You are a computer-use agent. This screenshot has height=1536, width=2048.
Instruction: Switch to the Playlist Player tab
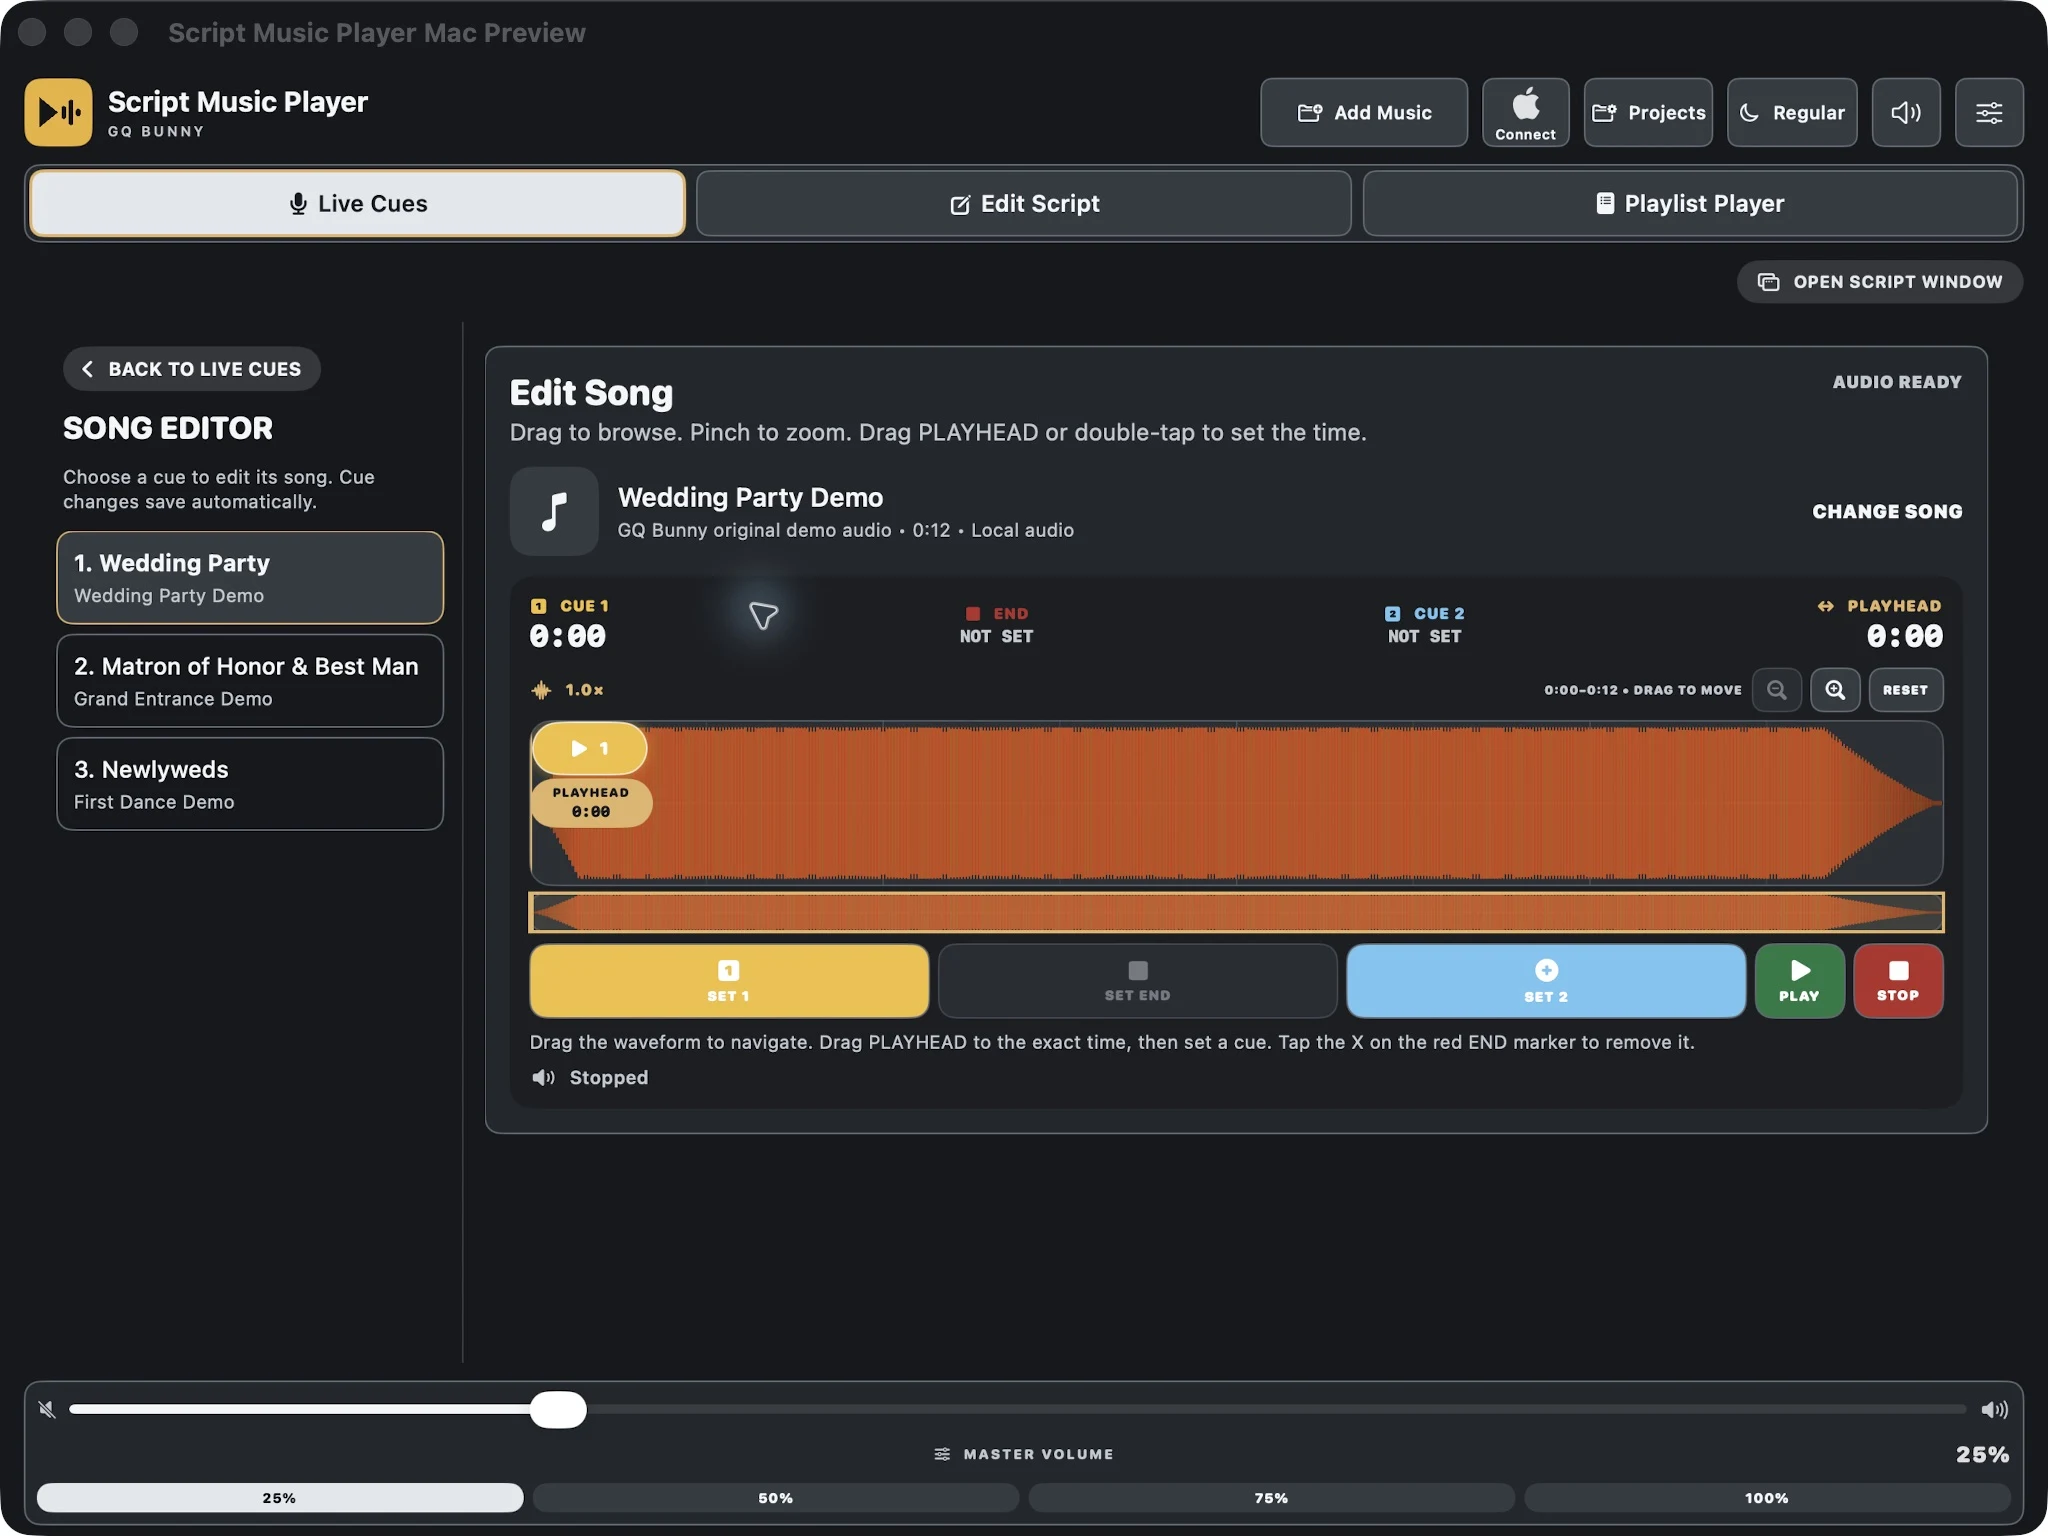tap(1690, 203)
